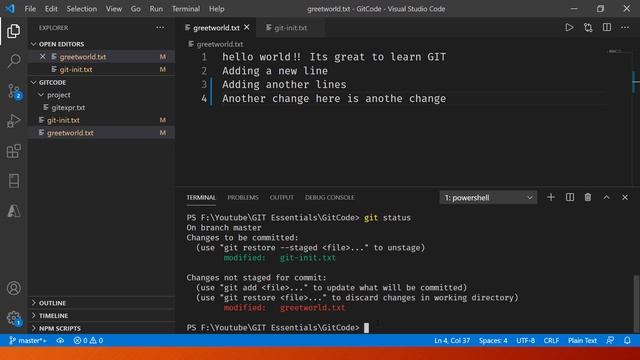Click the terminal vertical scrollbar
Screen dimensions: 640x360
[x=636, y=303]
